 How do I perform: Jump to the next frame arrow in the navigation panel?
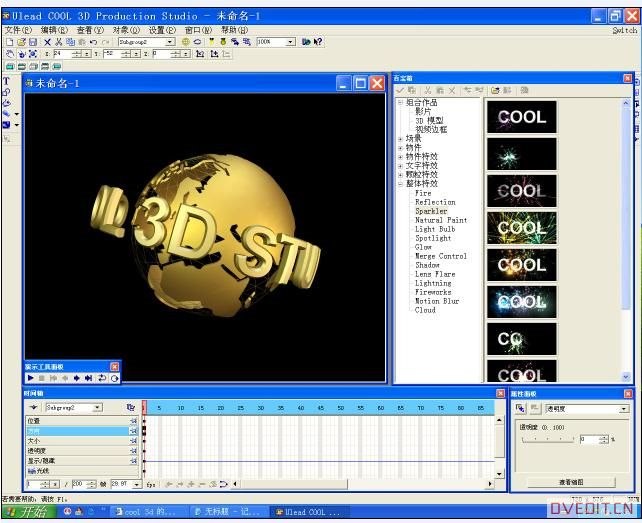click(x=76, y=378)
